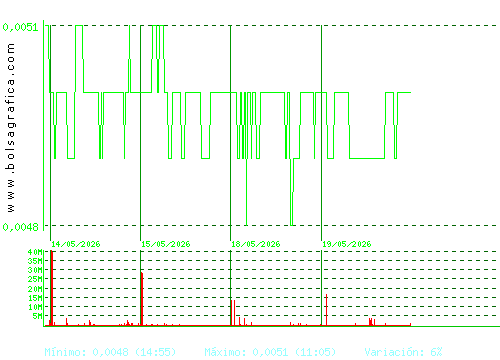This screenshot has height=360, width=500.
Task: Select the 18/05/2026 date label
Action: [x=256, y=244]
